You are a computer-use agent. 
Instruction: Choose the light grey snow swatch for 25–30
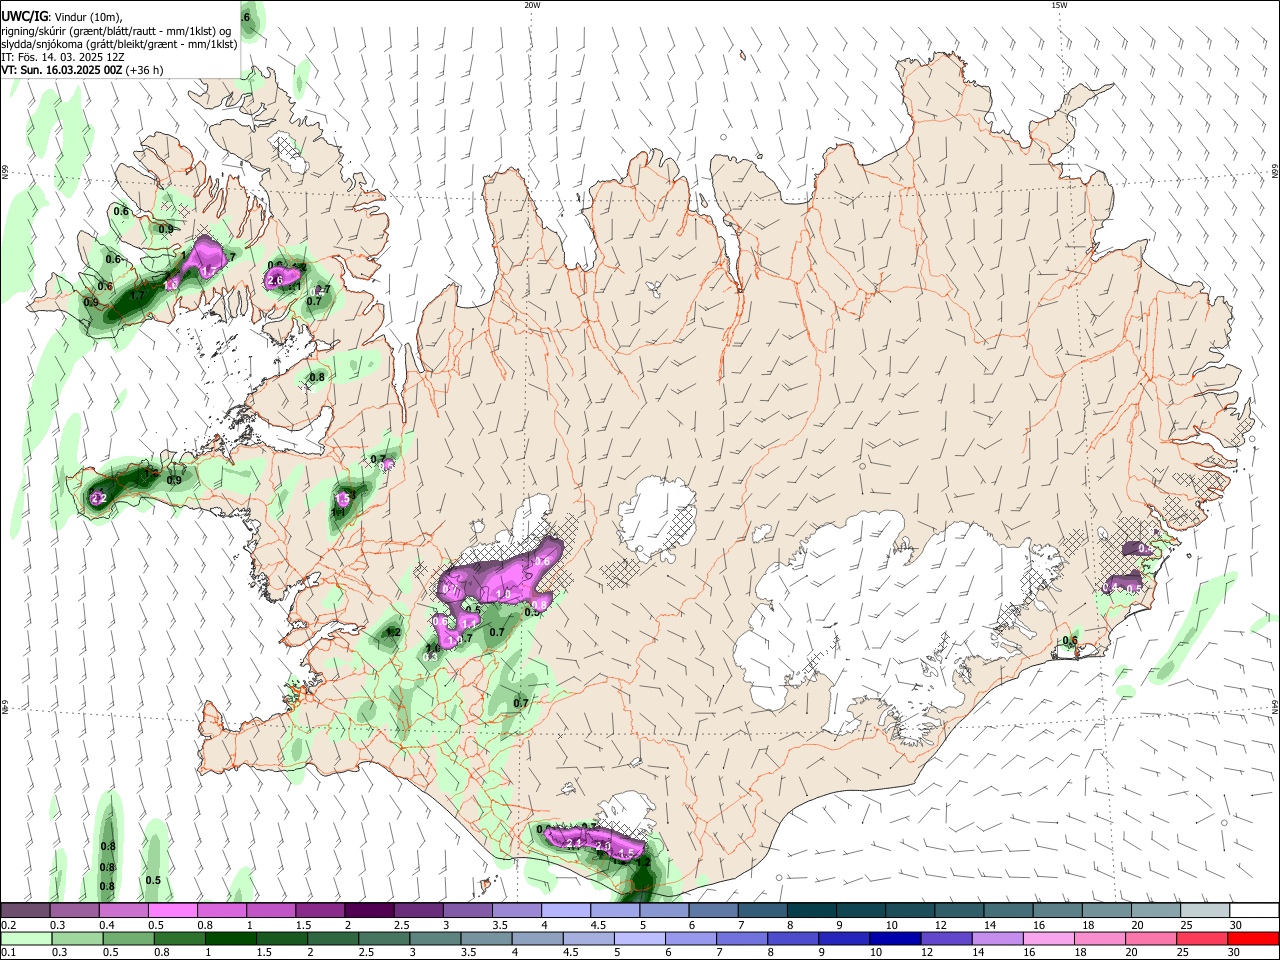[x=1206, y=910]
